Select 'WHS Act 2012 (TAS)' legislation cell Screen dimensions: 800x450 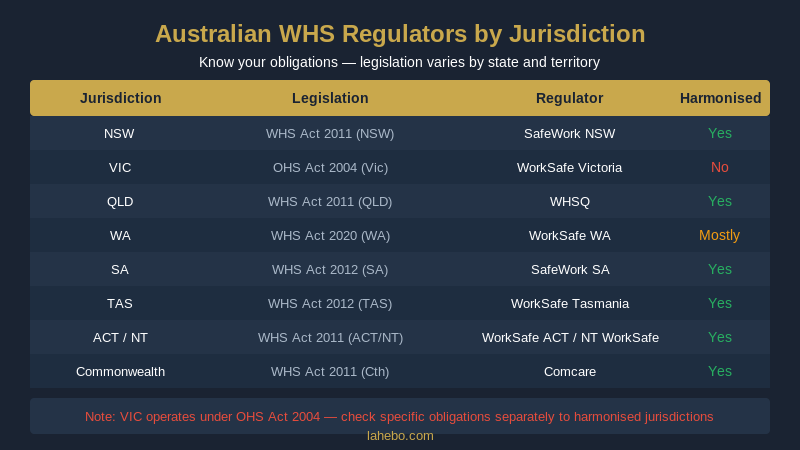click(330, 304)
